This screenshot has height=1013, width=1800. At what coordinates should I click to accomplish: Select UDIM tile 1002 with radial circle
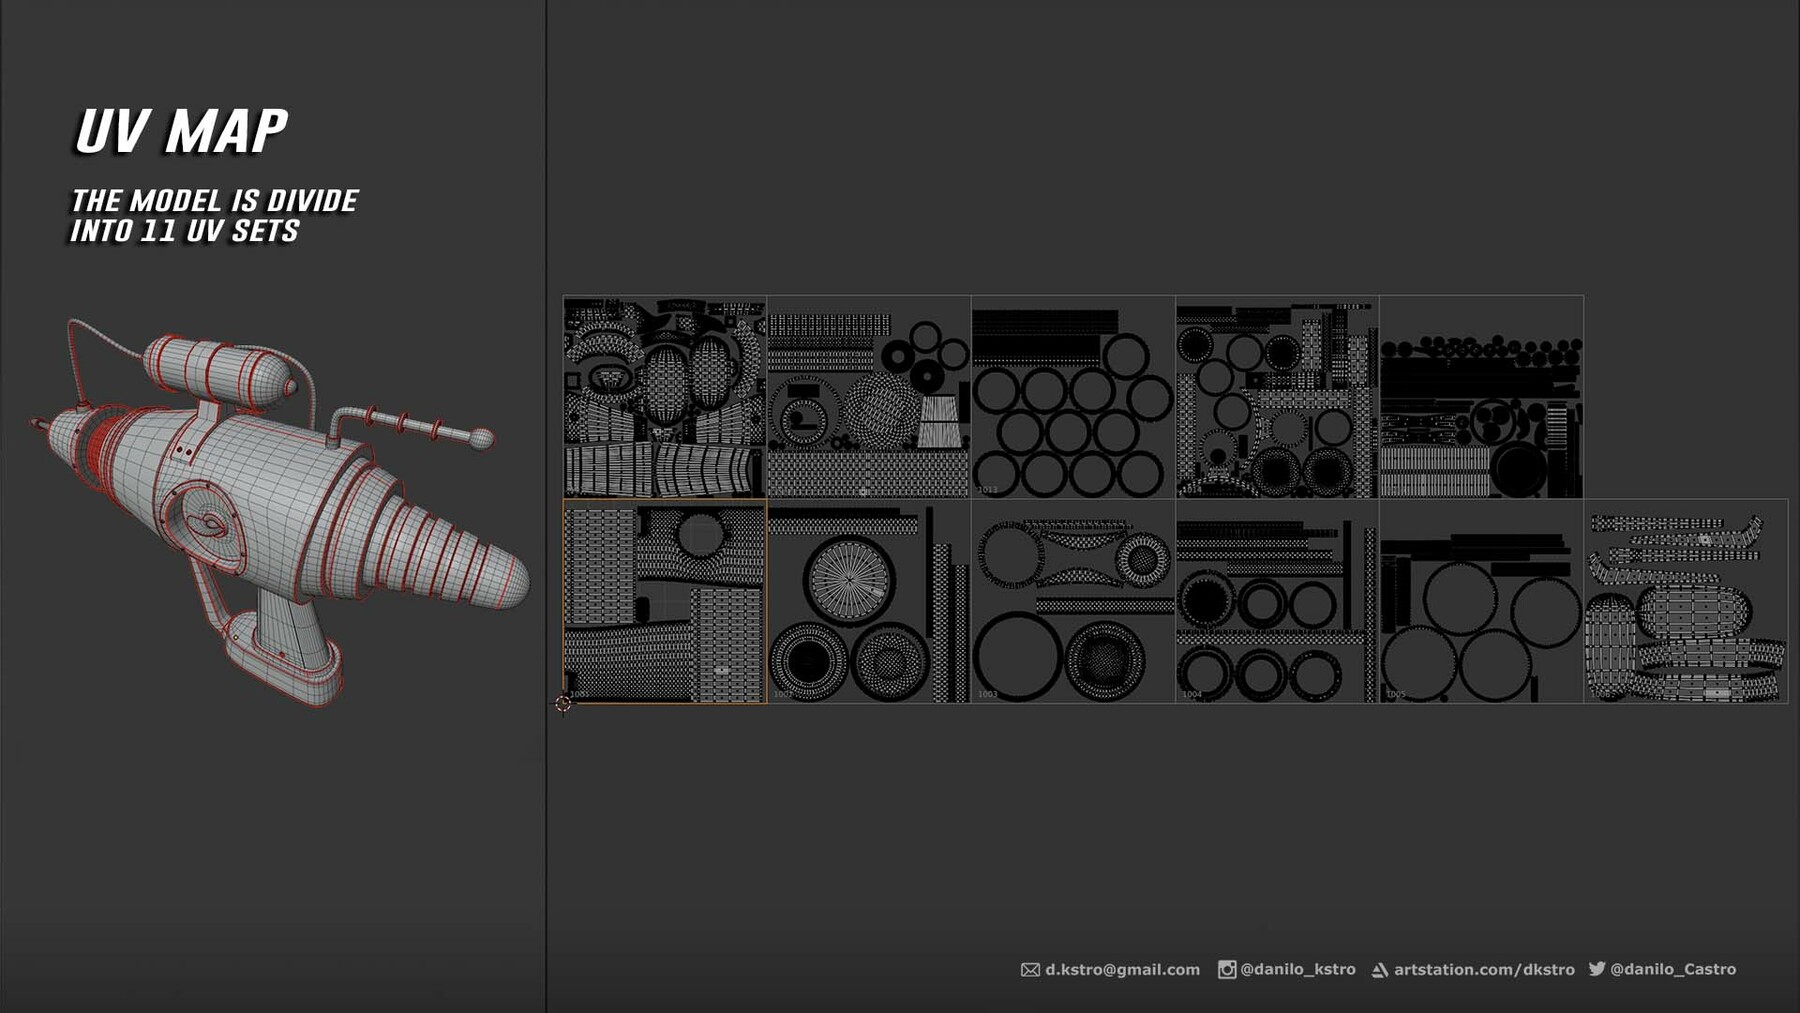(x=870, y=600)
